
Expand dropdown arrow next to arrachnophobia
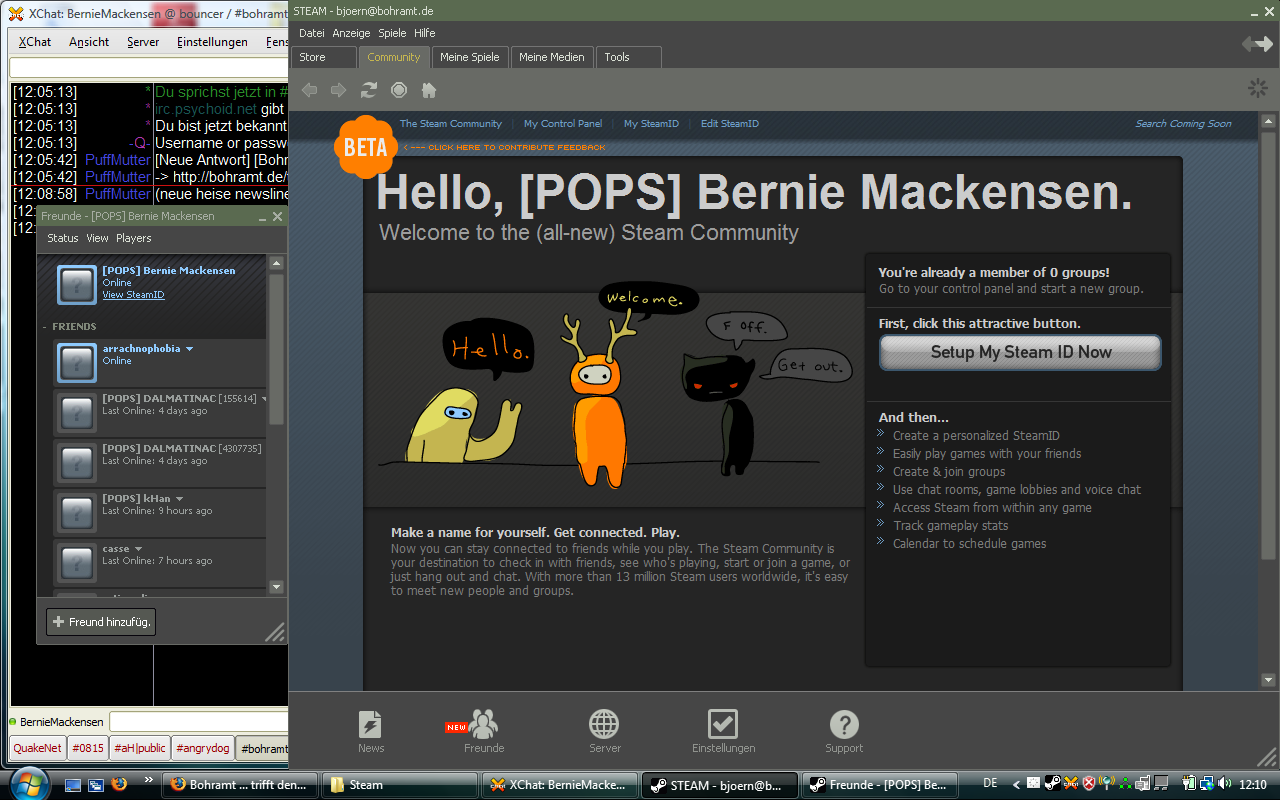(x=190, y=349)
